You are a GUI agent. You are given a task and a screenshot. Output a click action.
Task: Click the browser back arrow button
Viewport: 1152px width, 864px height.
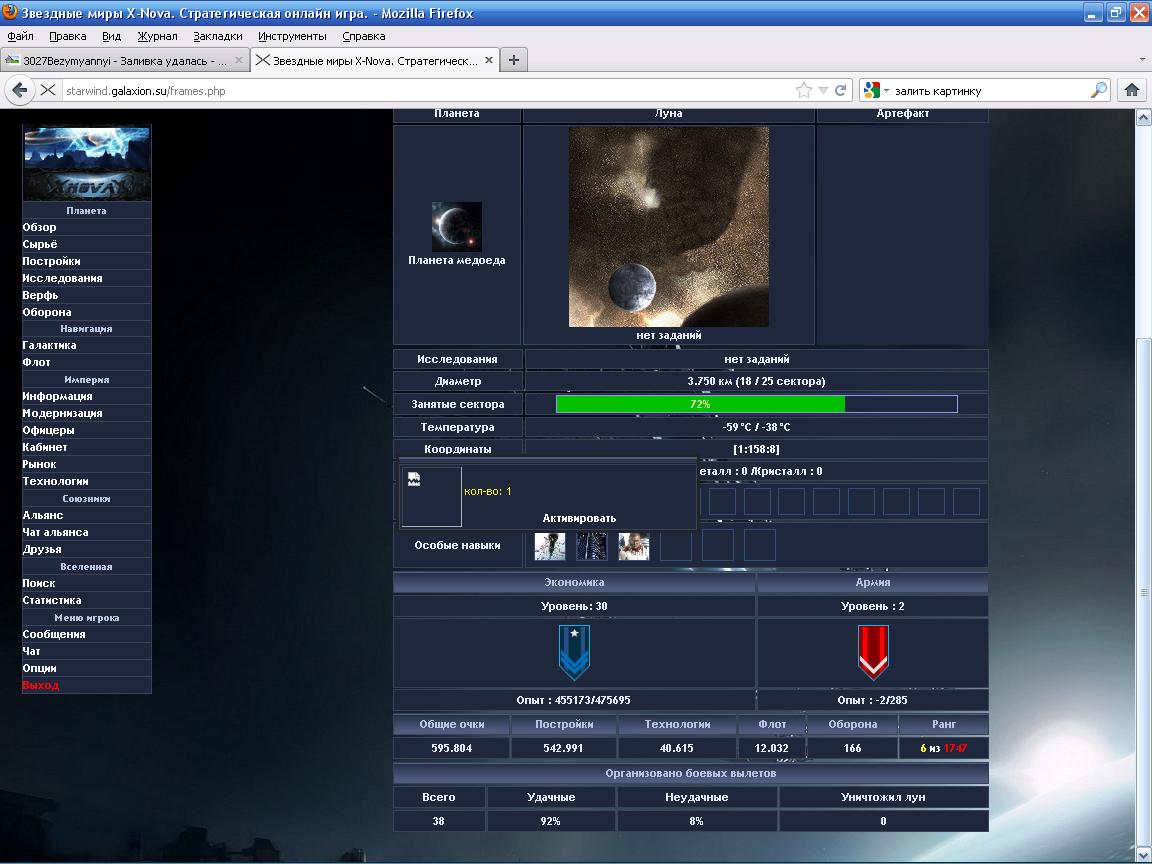click(19, 90)
